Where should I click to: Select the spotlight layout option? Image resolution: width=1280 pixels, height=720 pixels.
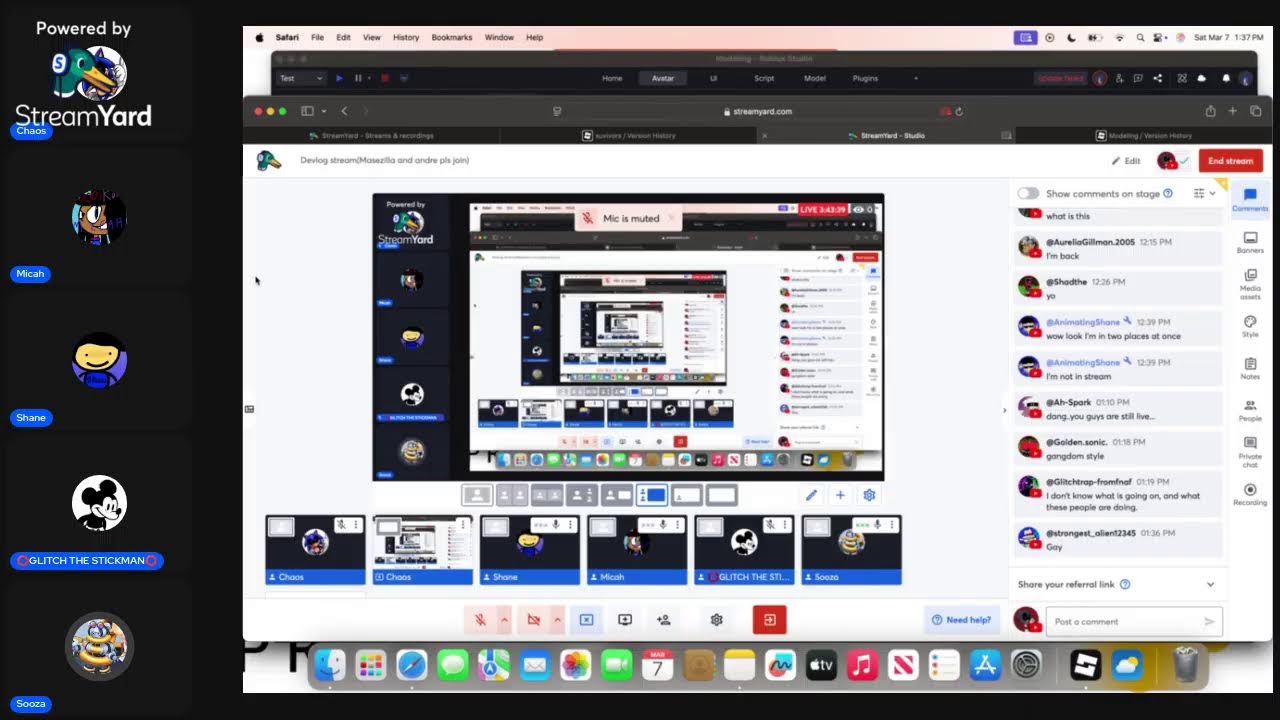[582, 495]
